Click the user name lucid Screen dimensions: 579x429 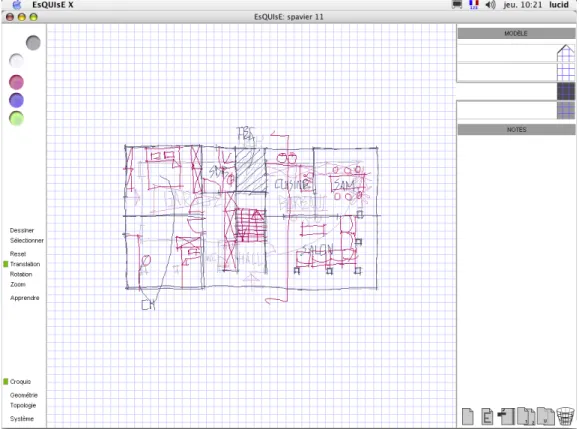coord(559,5)
